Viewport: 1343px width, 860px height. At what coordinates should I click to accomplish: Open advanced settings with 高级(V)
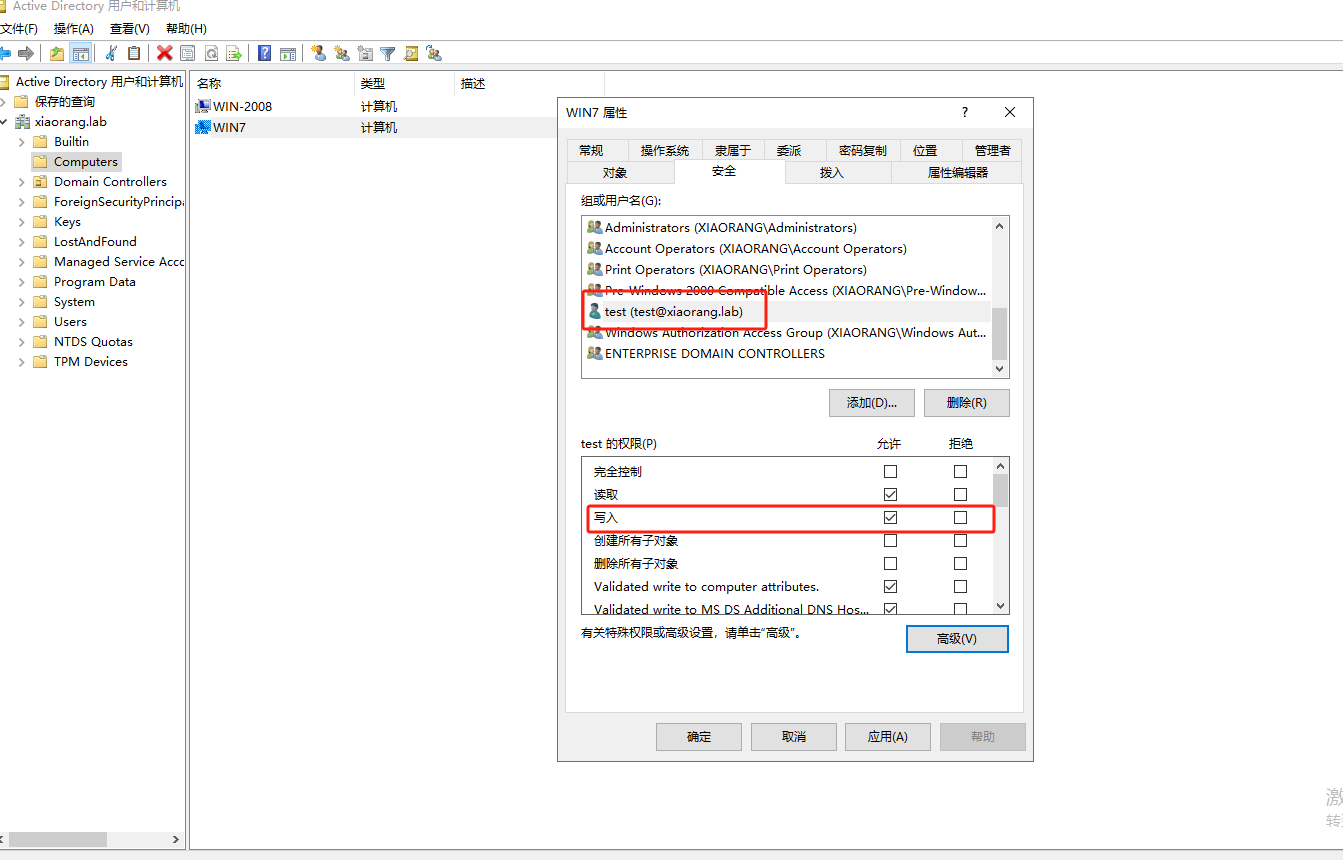[x=957, y=639]
